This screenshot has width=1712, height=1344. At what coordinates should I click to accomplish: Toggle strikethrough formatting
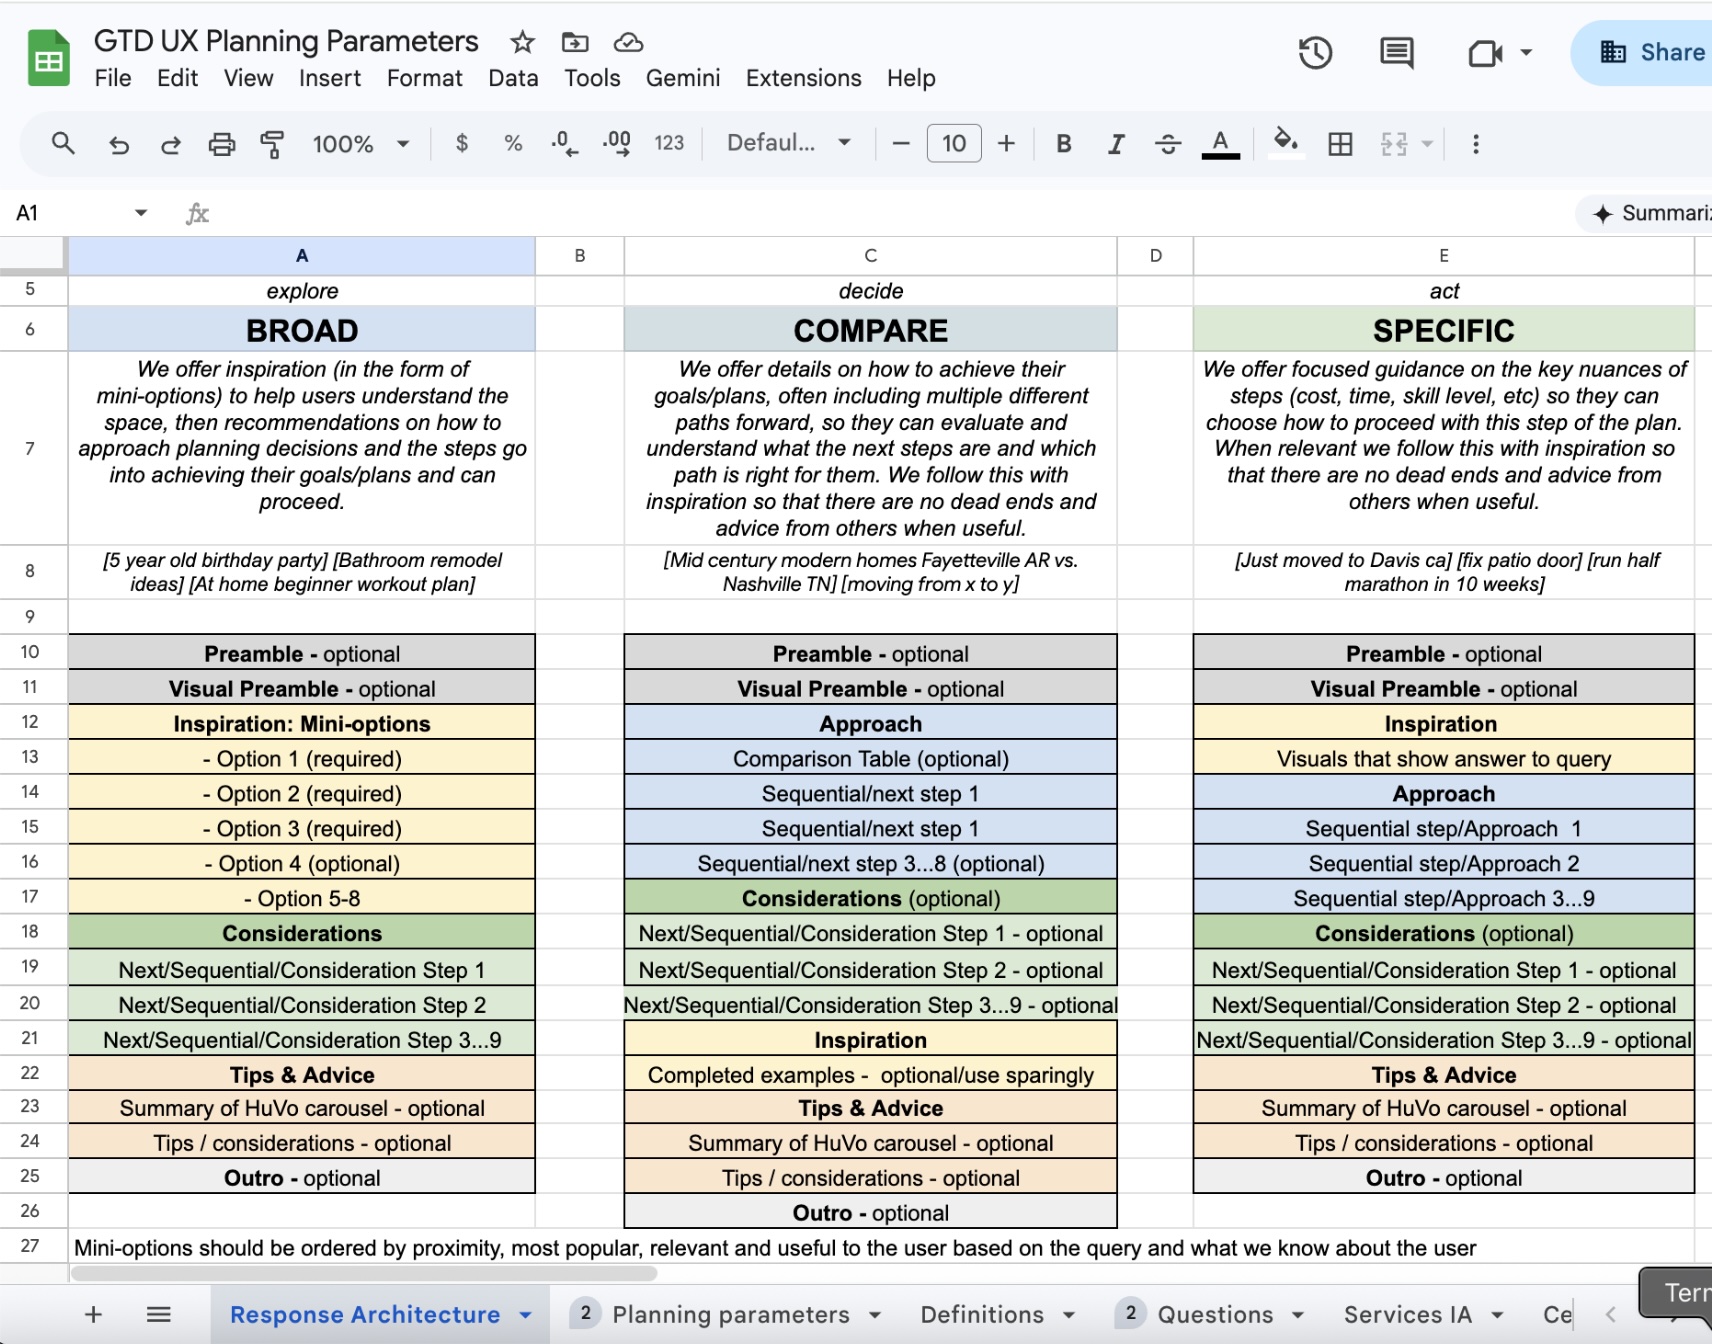(x=1168, y=143)
